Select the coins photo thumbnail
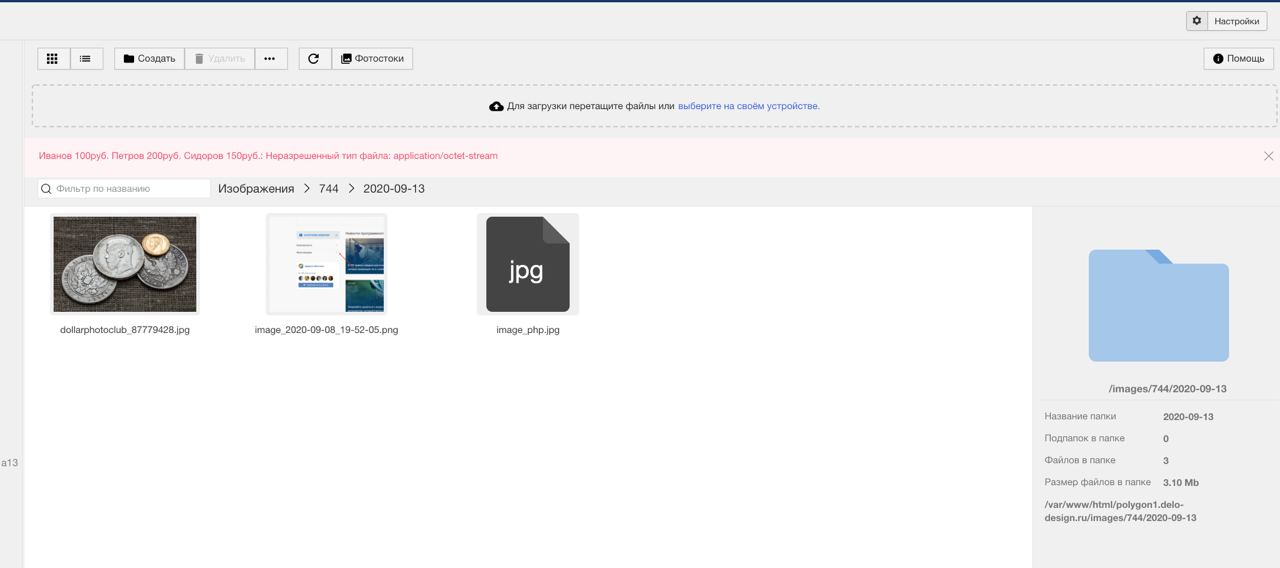1280x568 pixels. click(125, 264)
